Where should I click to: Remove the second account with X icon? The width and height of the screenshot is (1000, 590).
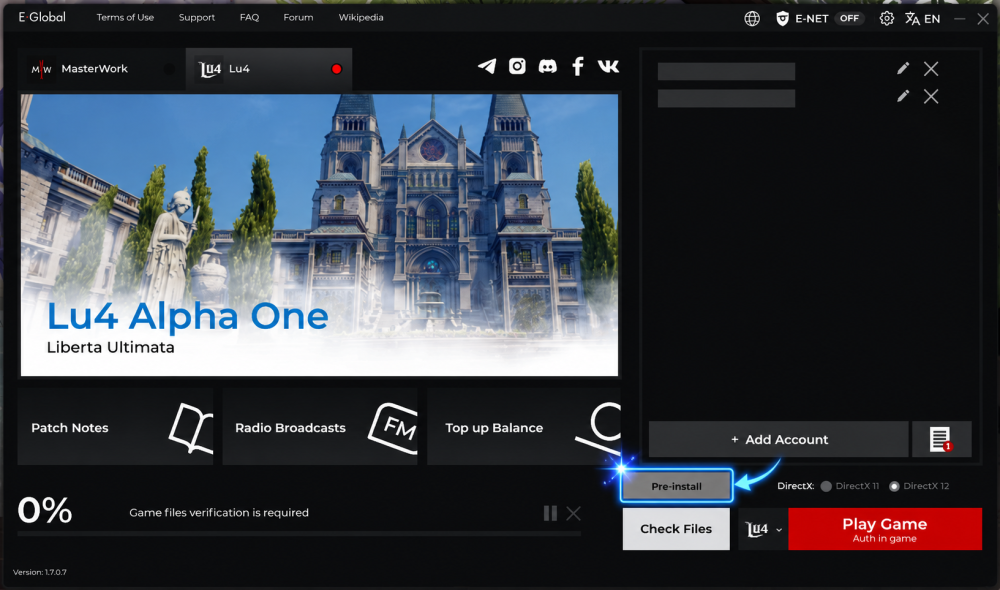pos(931,96)
